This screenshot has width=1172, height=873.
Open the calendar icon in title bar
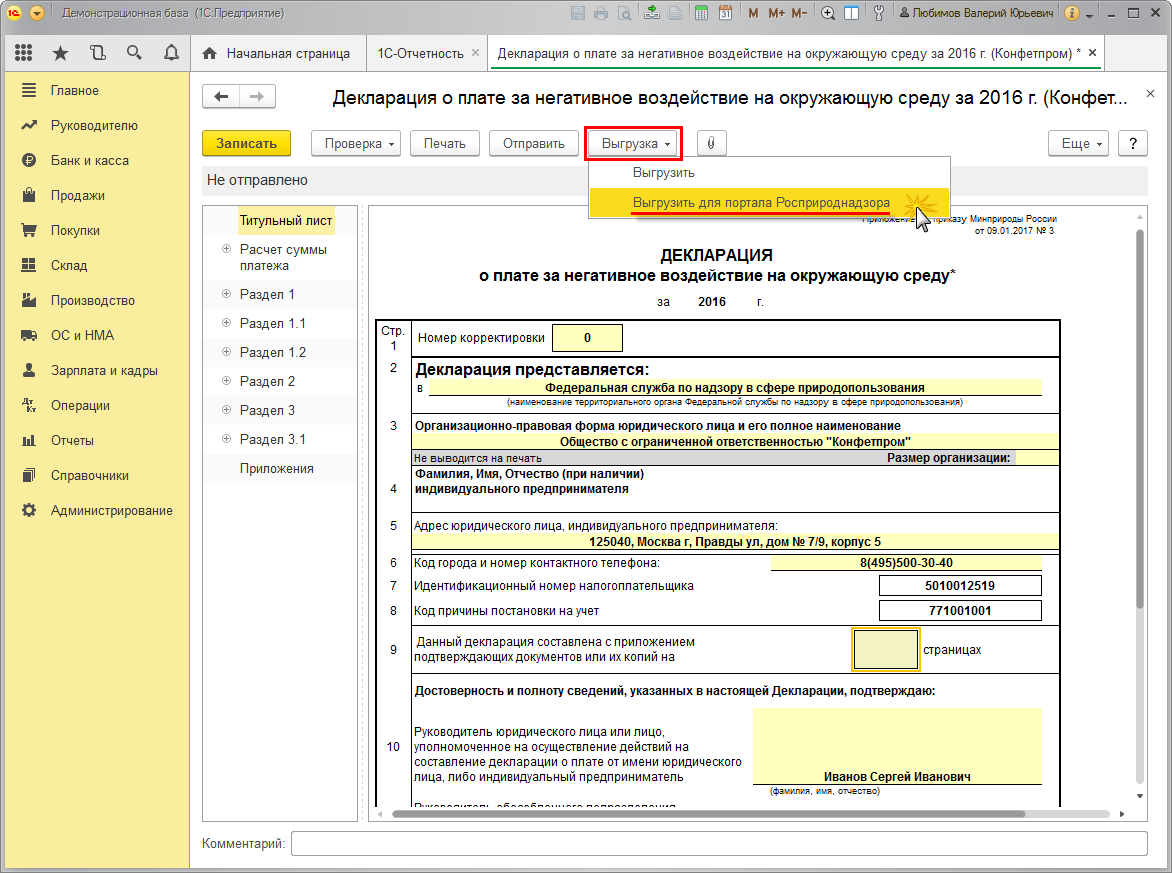coord(725,14)
